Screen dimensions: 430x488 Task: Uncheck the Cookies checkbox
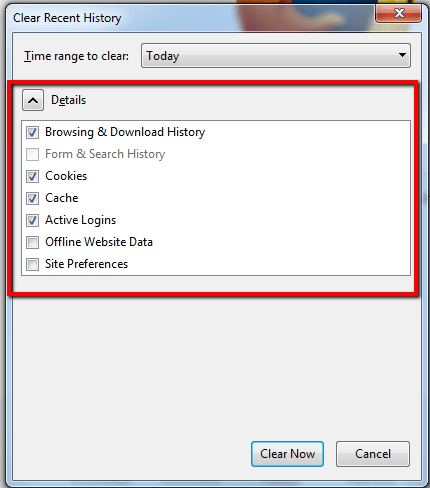tap(32, 176)
